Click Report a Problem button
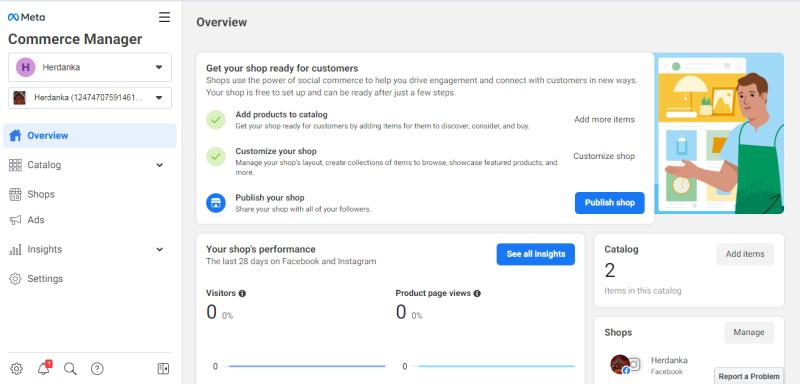This screenshot has width=800, height=384. coord(749,376)
